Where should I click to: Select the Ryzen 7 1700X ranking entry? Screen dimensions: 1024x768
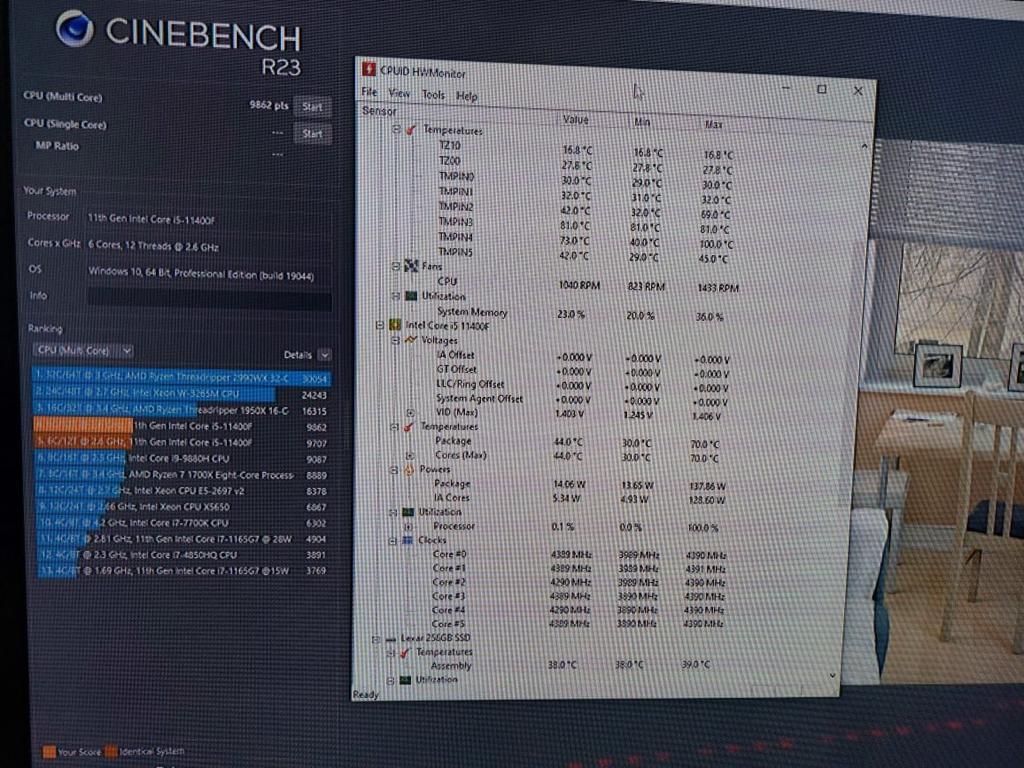181,475
